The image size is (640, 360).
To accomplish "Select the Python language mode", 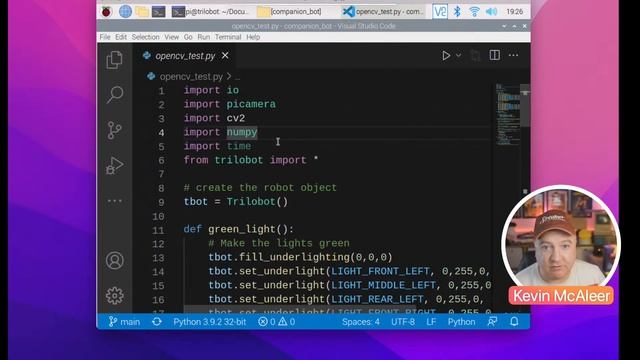I will [x=461, y=322].
